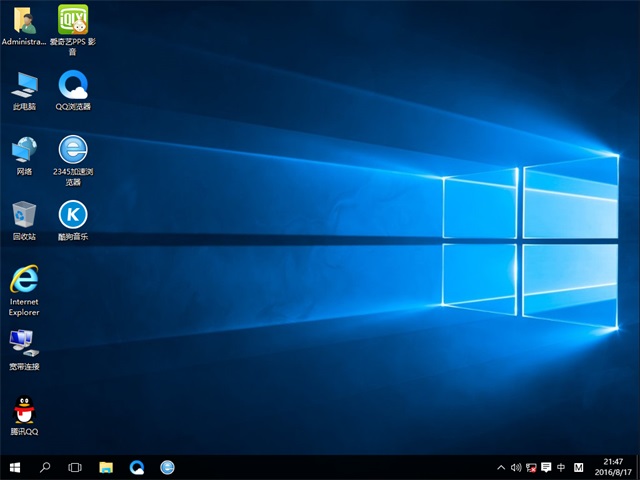Click the taskbar search magnifier
The image size is (640, 480).
45,467
